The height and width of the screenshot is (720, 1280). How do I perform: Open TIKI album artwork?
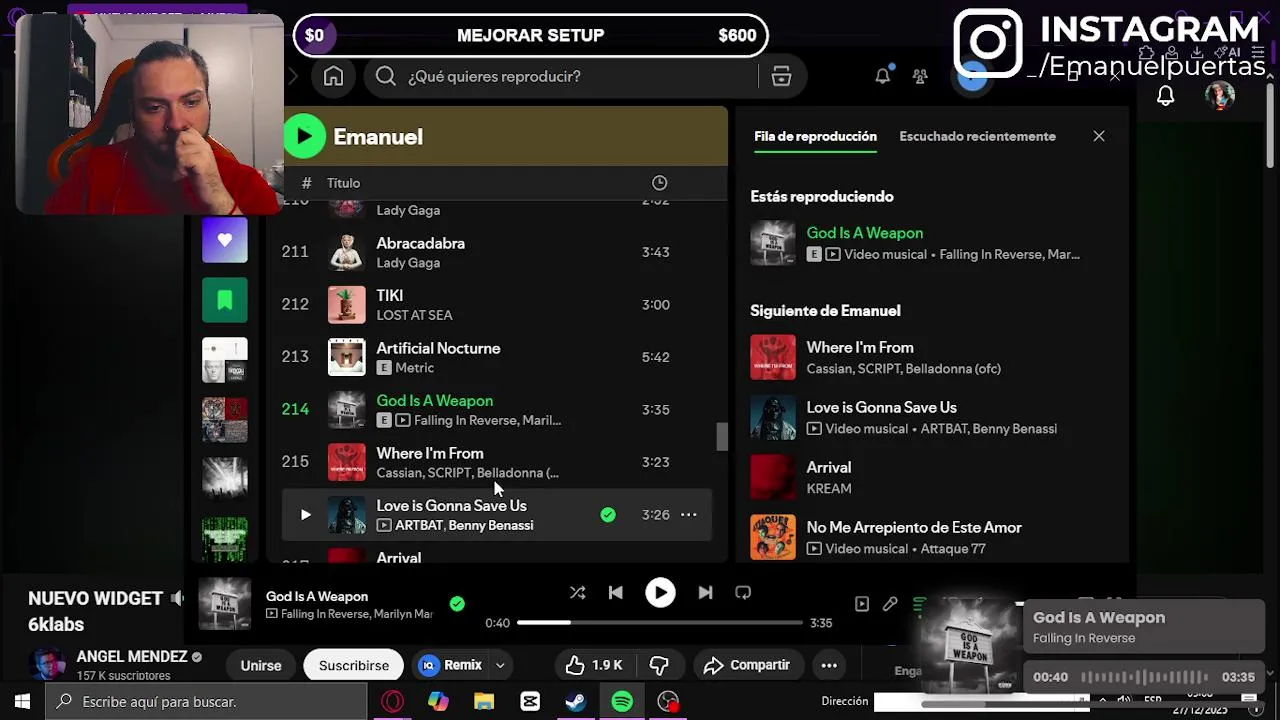[x=347, y=304]
